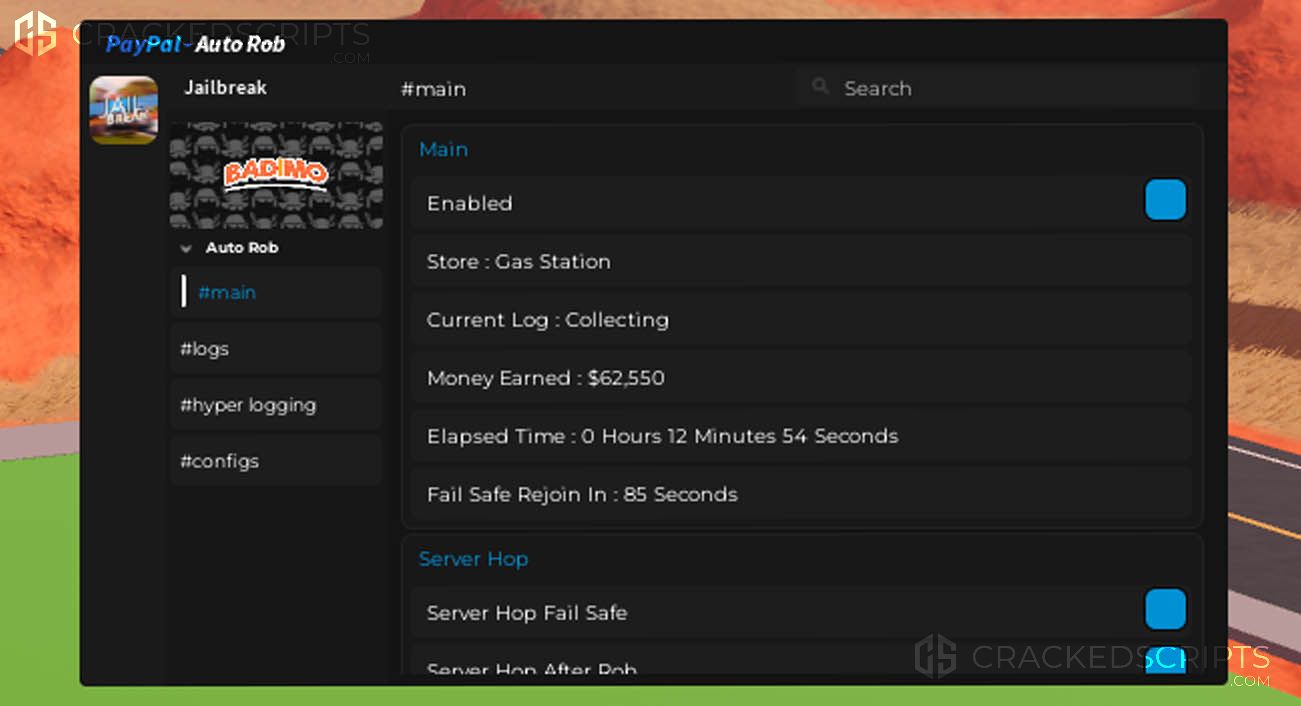Toggle the Server Hop After Rob switch
The image size is (1301, 706).
(x=1165, y=660)
